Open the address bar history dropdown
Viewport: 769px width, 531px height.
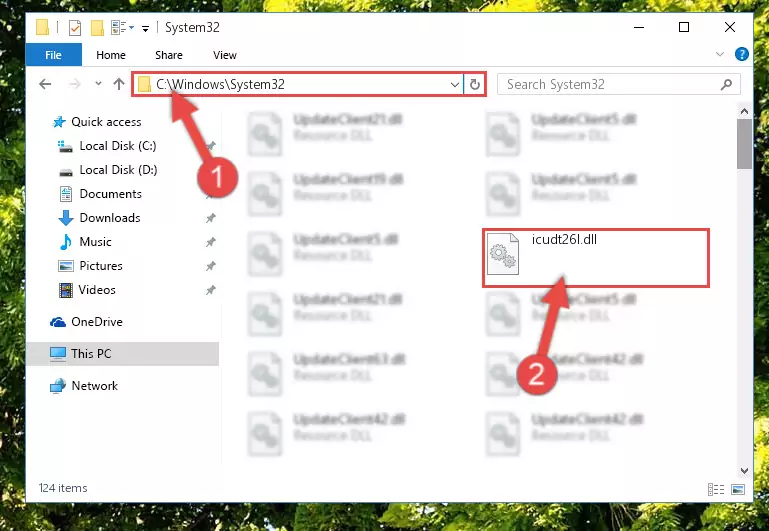(455, 84)
